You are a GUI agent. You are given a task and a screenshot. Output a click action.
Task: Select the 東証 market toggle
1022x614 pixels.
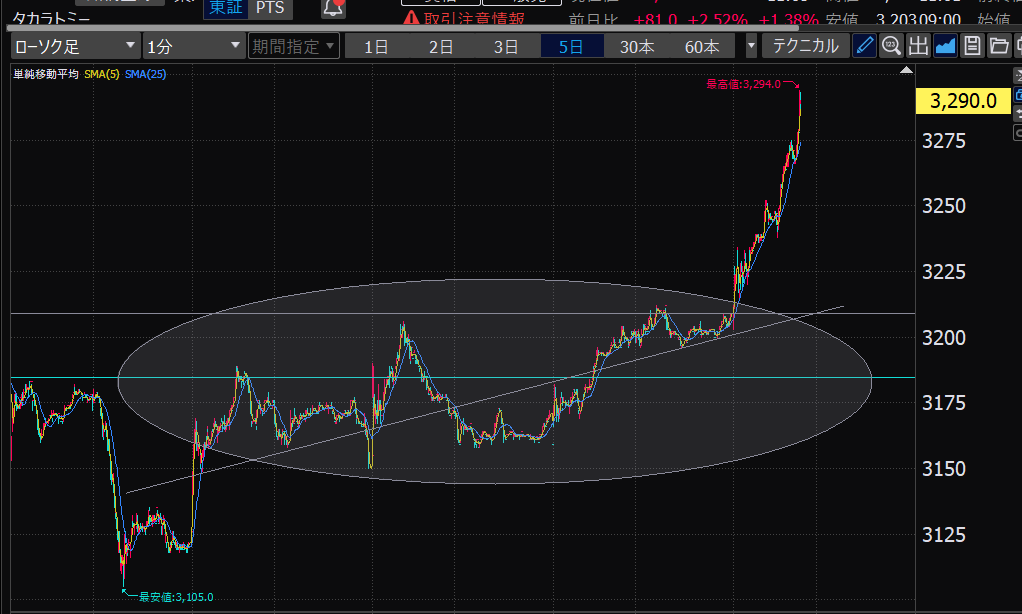click(223, 8)
